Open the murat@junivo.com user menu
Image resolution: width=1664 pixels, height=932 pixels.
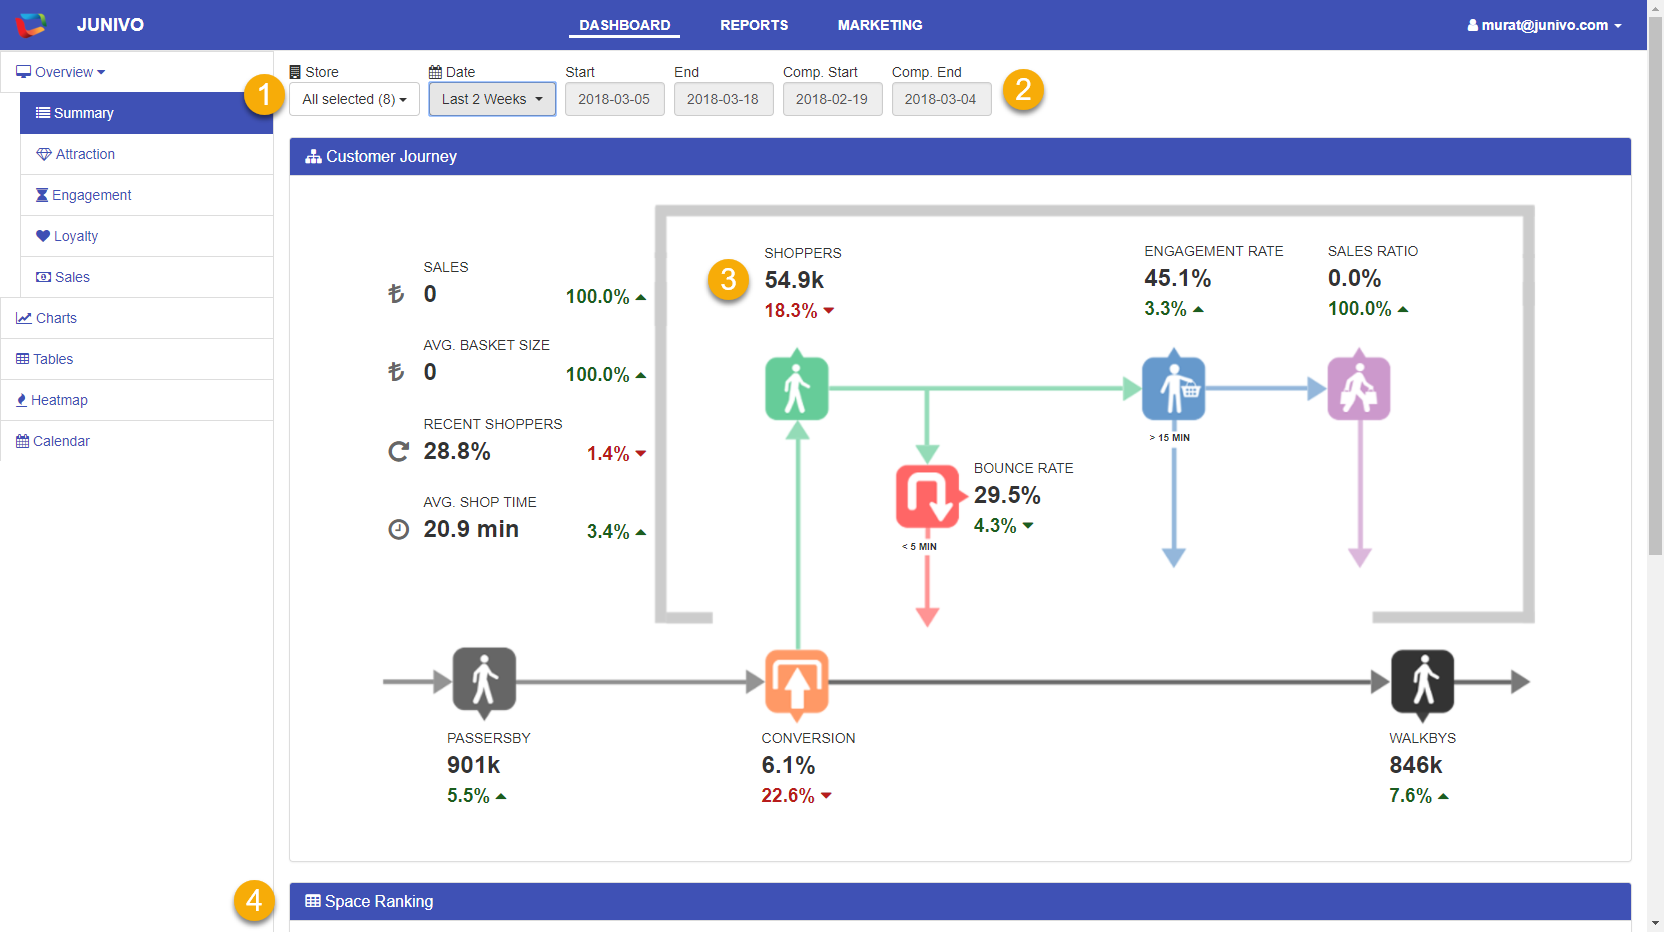(x=1544, y=25)
